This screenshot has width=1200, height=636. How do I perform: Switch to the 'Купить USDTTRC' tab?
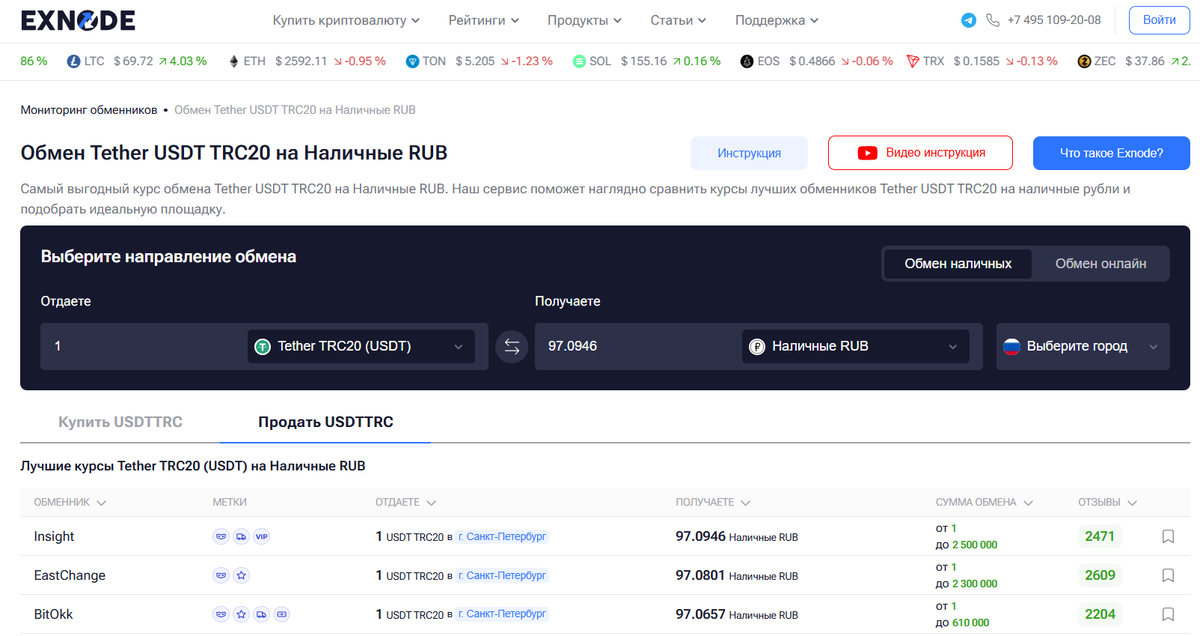click(x=120, y=421)
